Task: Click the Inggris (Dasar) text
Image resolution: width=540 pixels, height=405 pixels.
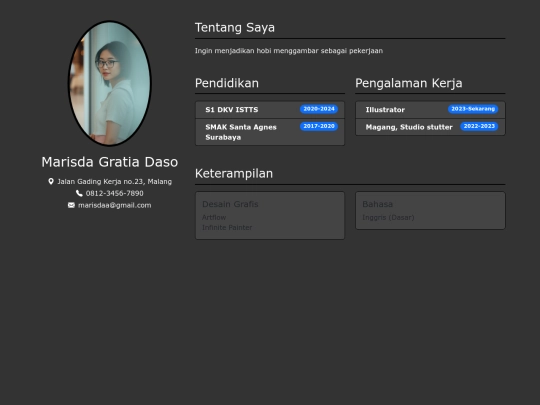Action: tap(388, 217)
